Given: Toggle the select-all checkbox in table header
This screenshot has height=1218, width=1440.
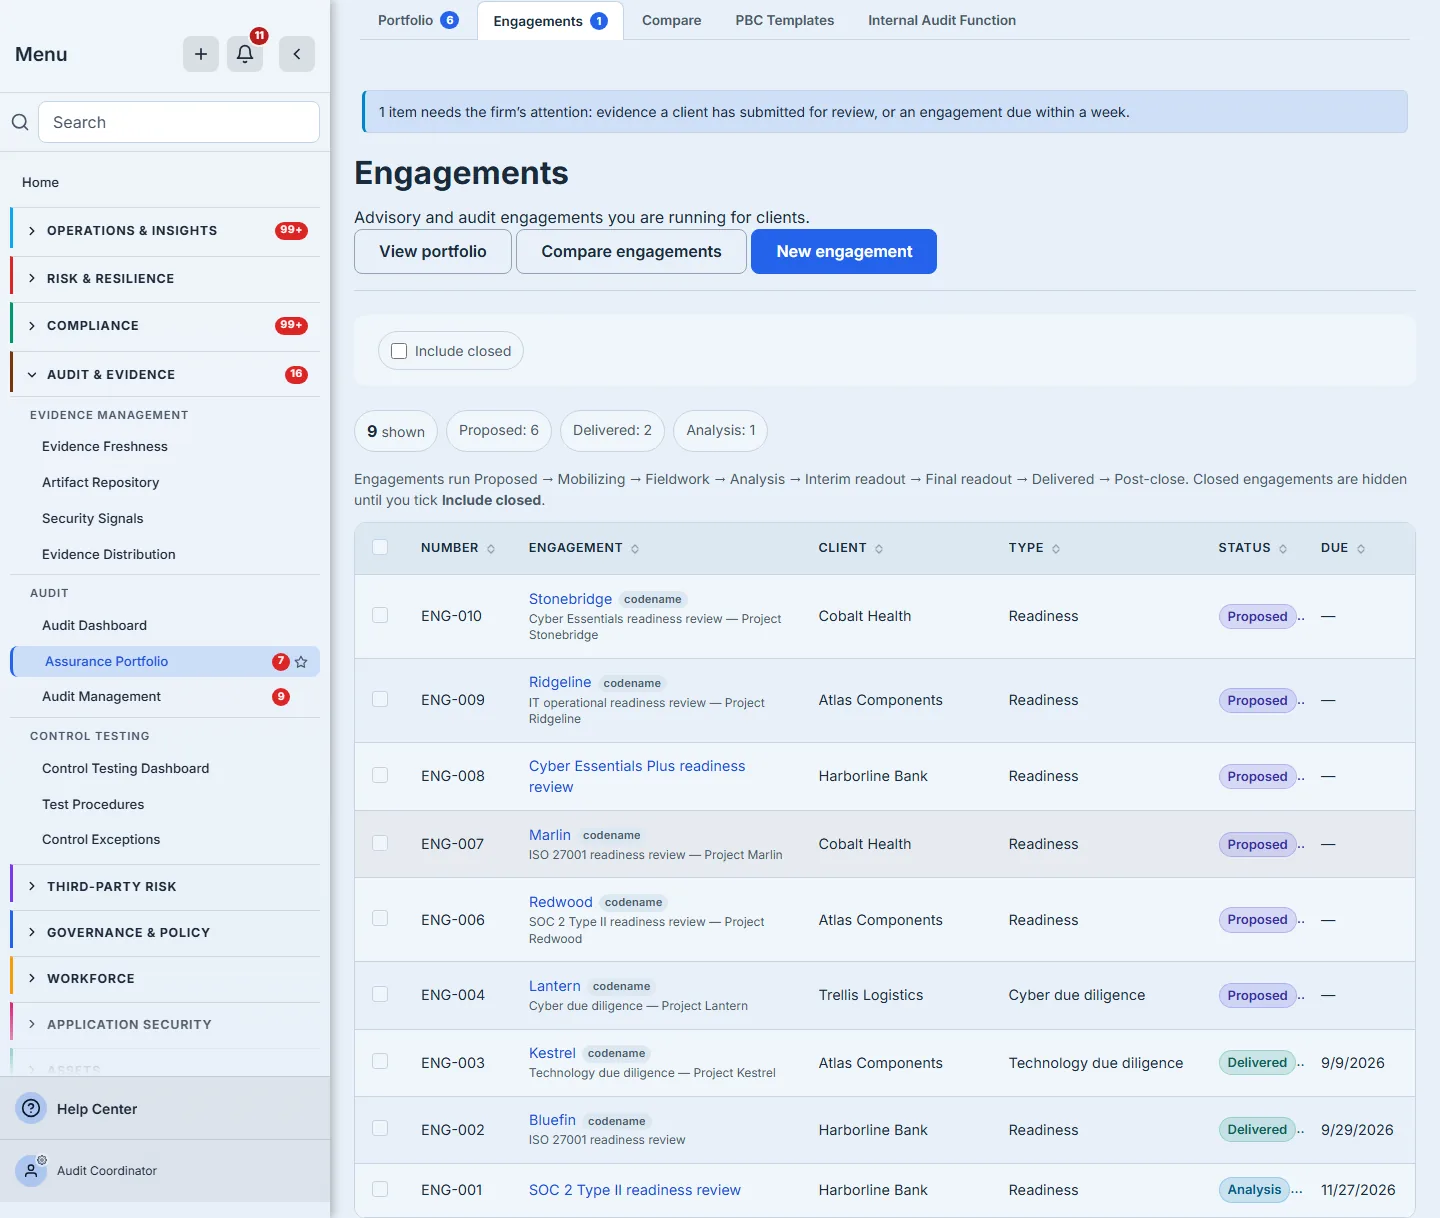Looking at the screenshot, I should point(380,547).
